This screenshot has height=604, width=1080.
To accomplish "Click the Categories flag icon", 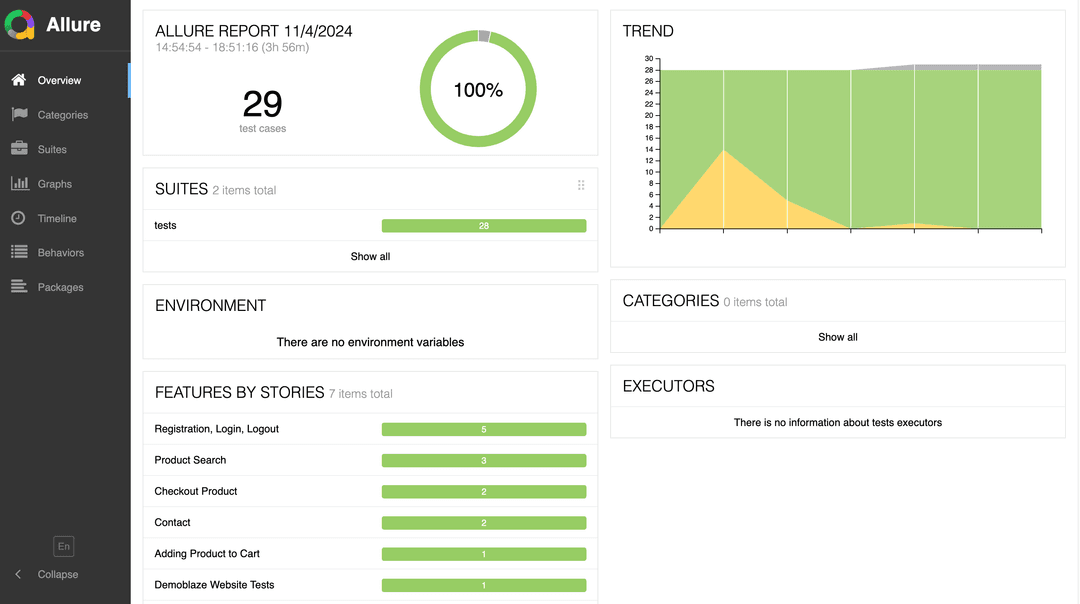I will 19,114.
